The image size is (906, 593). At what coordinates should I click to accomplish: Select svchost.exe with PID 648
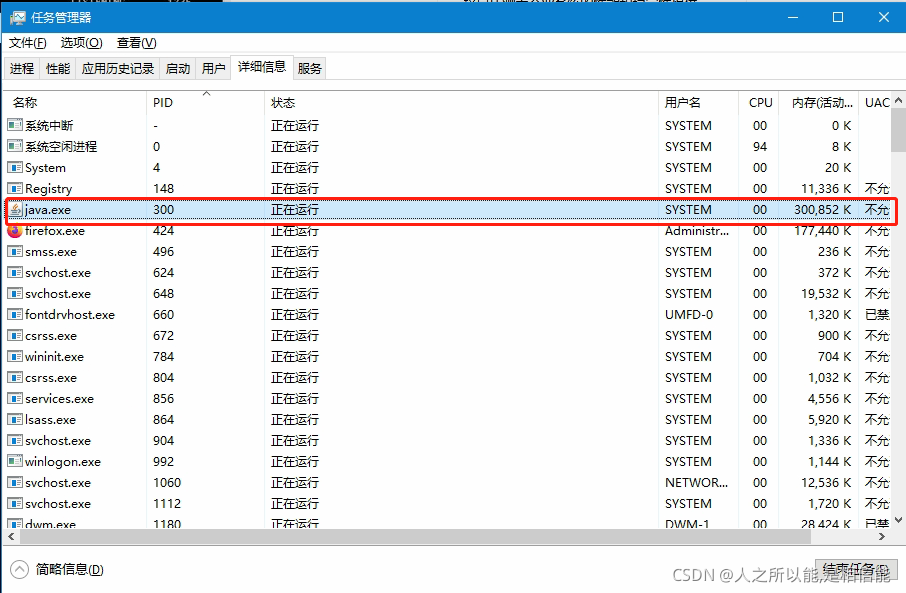[448, 294]
